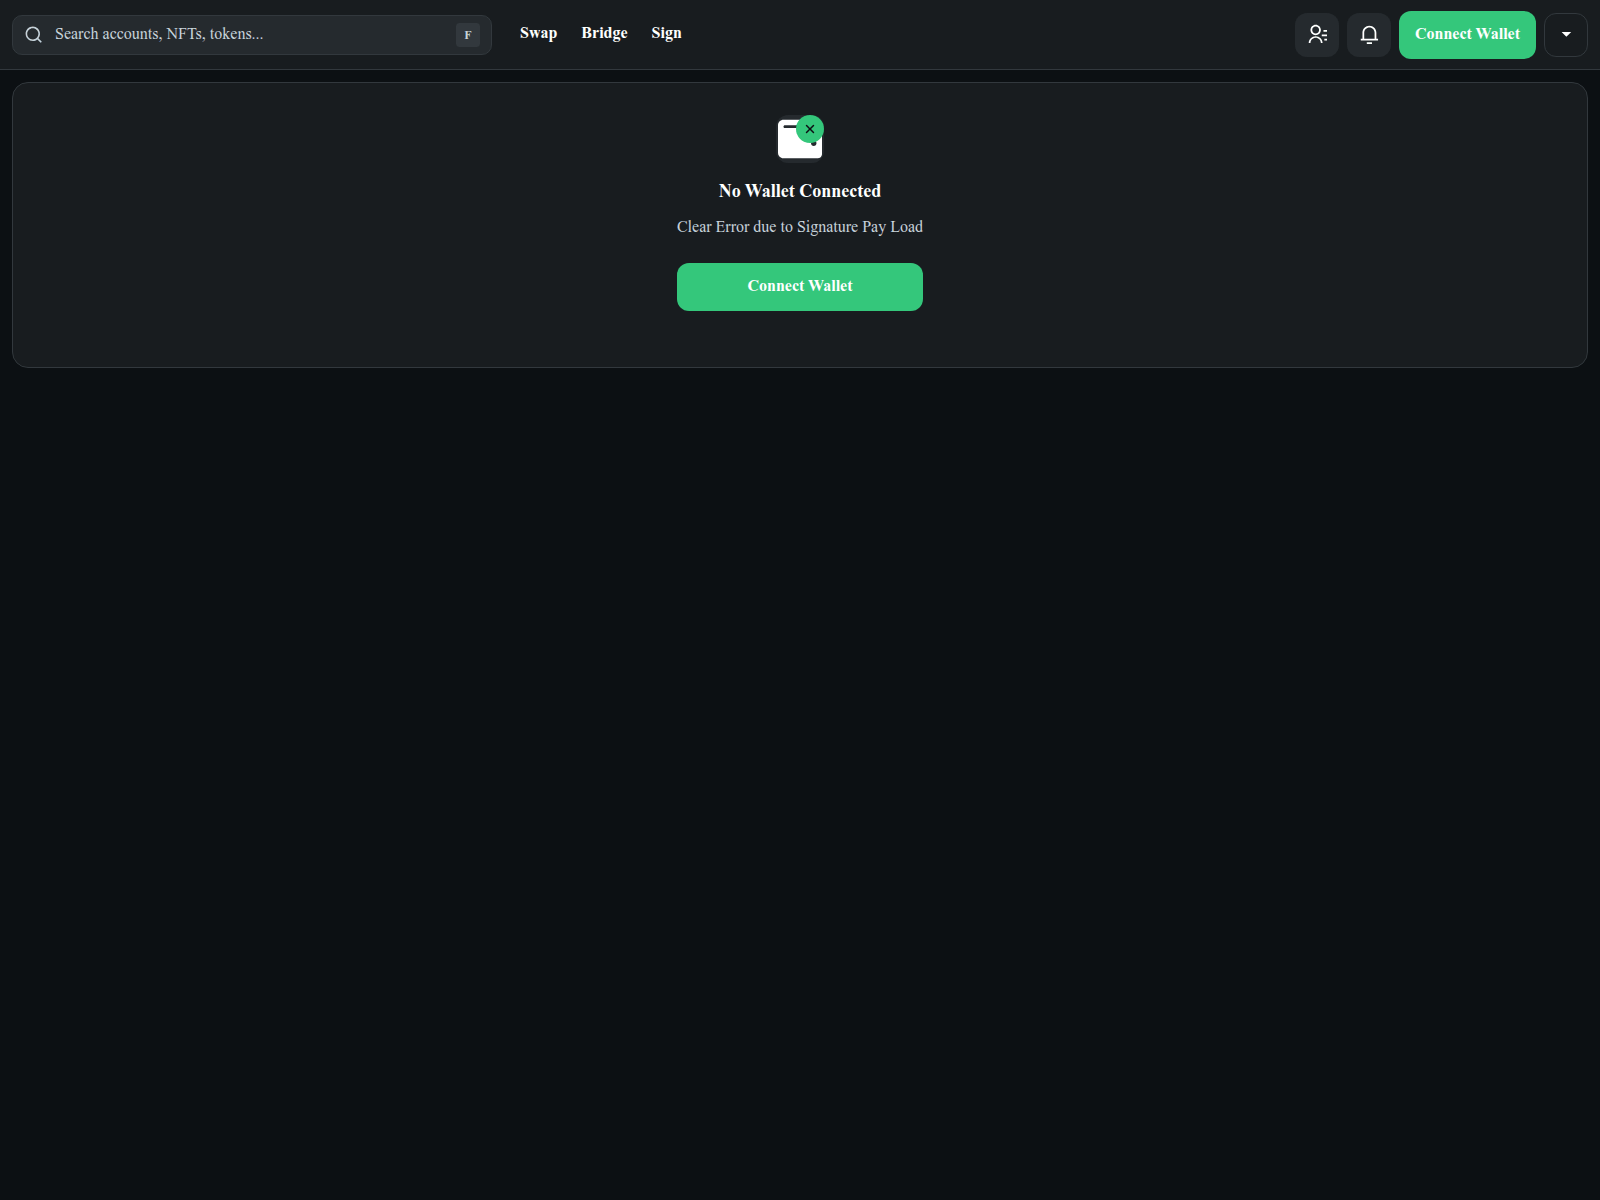Show notifications via the bell icon
Screen dimensions: 1600x1200
click(x=1369, y=35)
